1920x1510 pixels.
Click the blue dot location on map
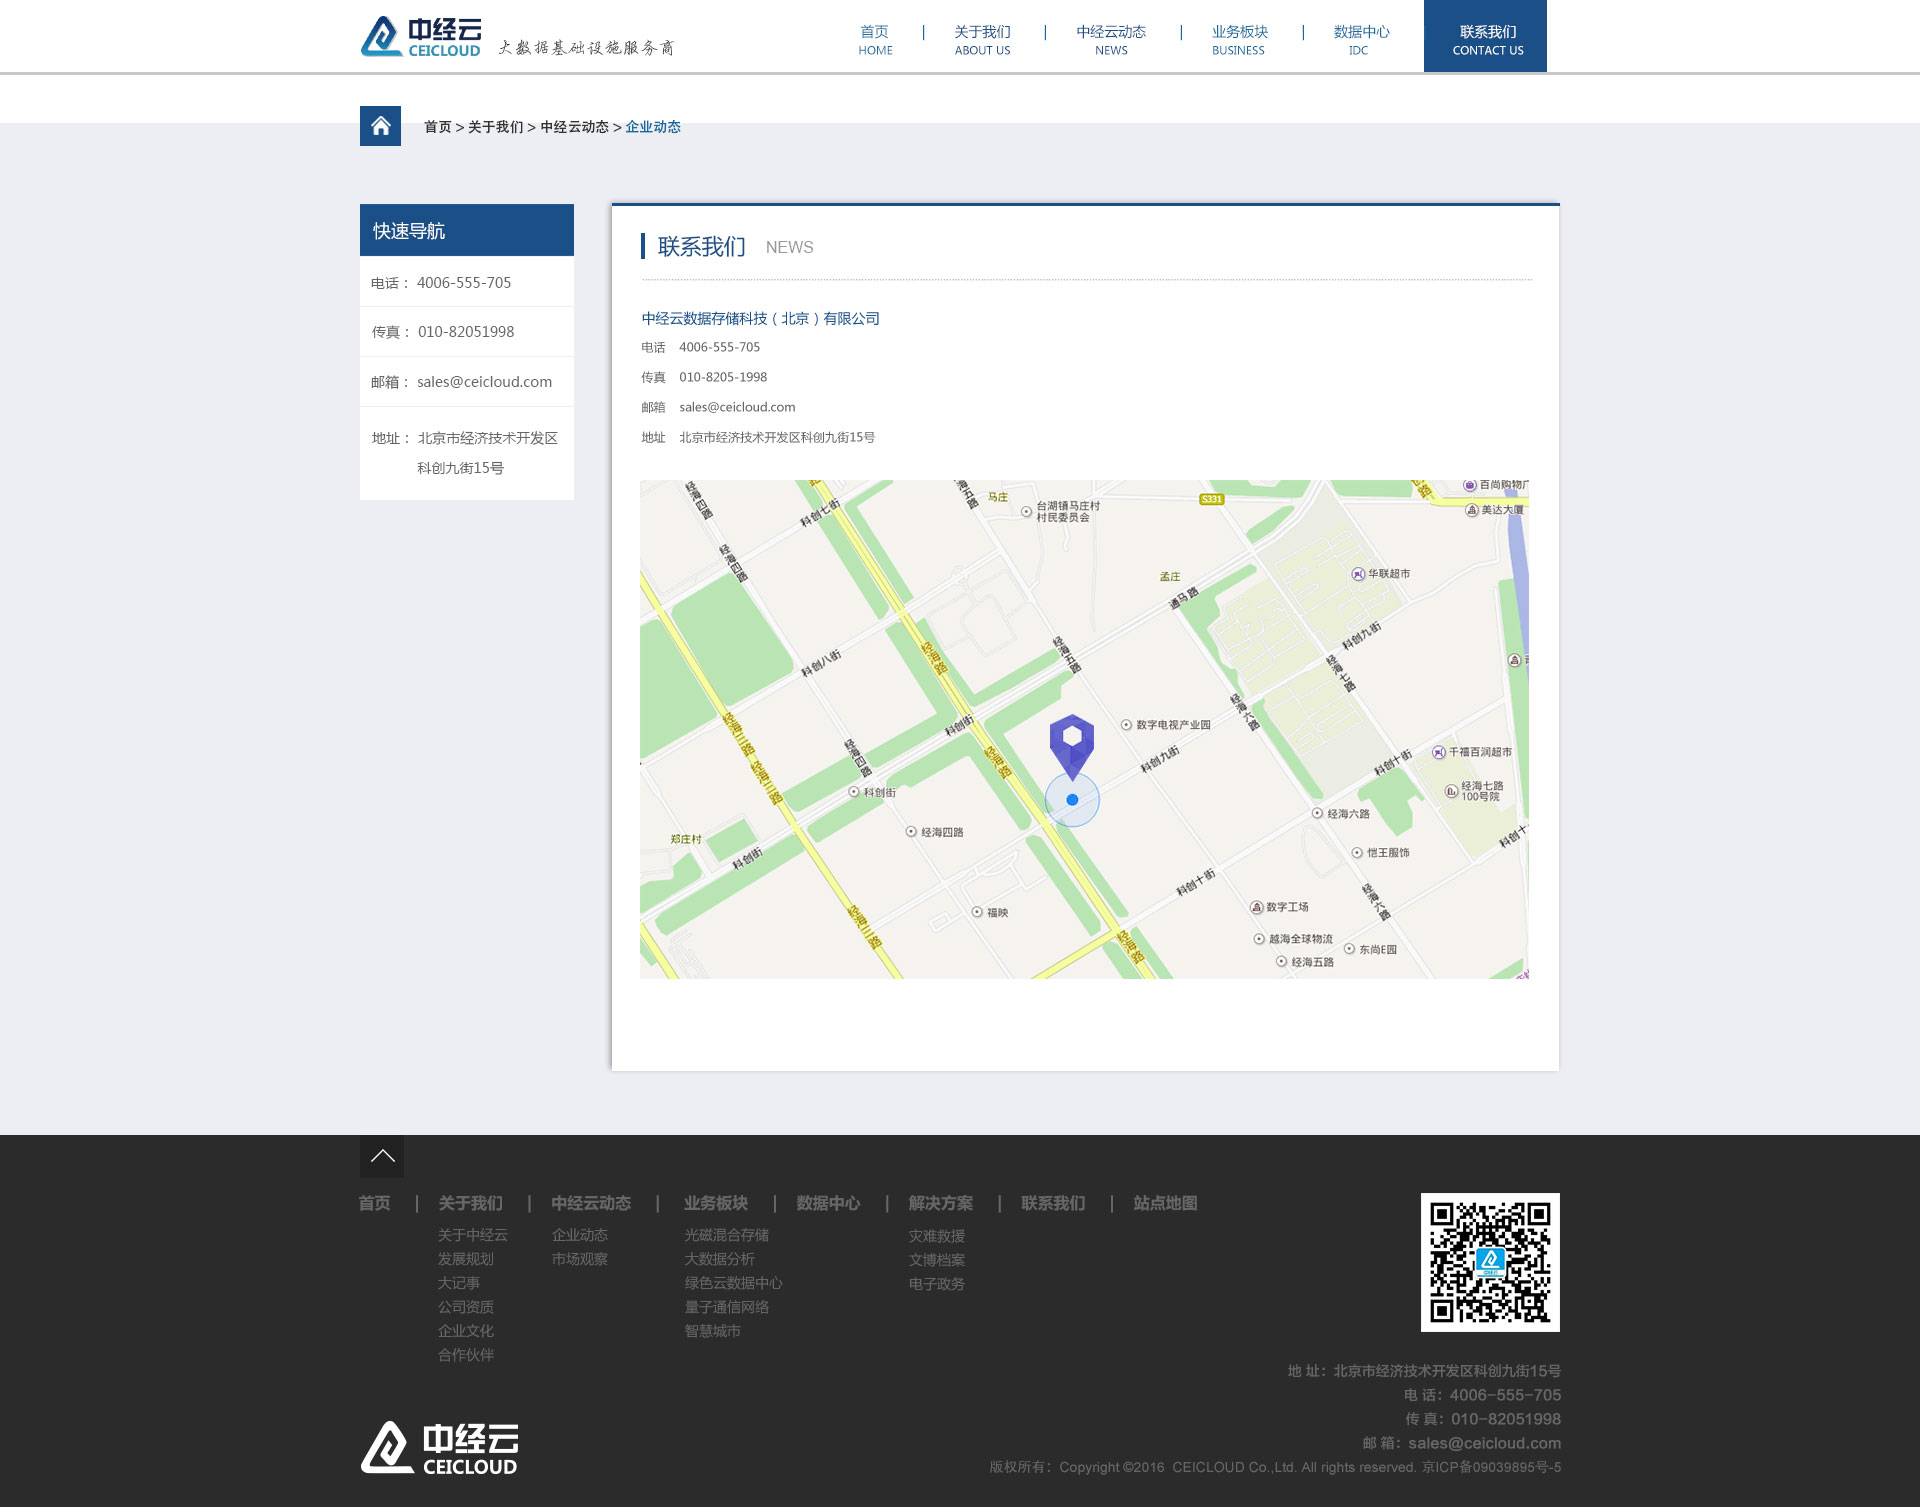click(1072, 800)
